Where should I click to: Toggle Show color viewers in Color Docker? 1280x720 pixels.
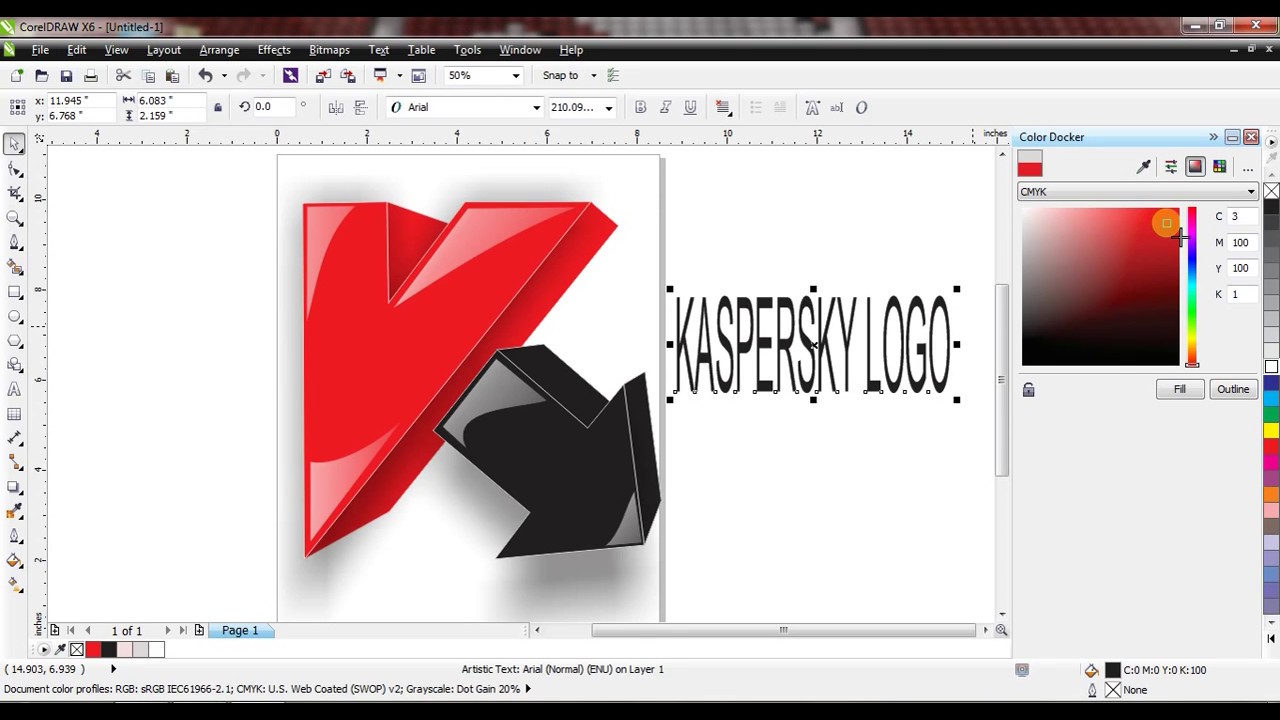(1195, 167)
